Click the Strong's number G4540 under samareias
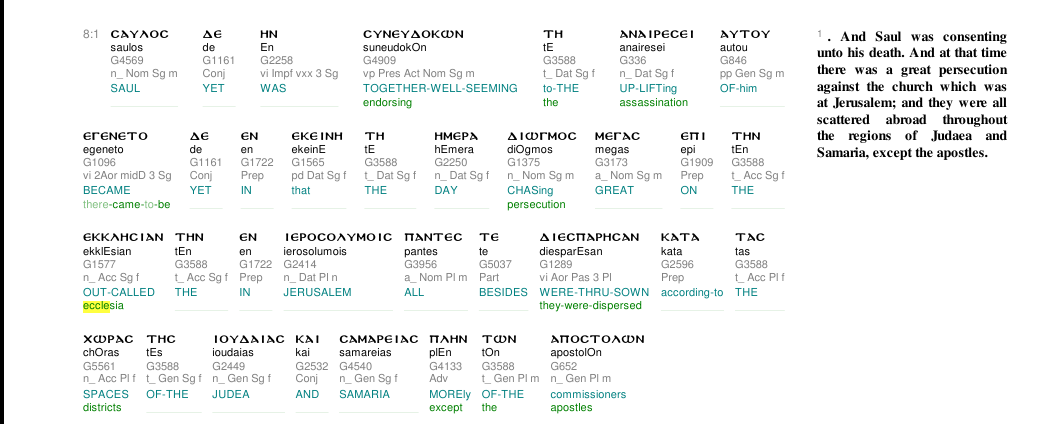The image size is (1054, 424). 354,366
